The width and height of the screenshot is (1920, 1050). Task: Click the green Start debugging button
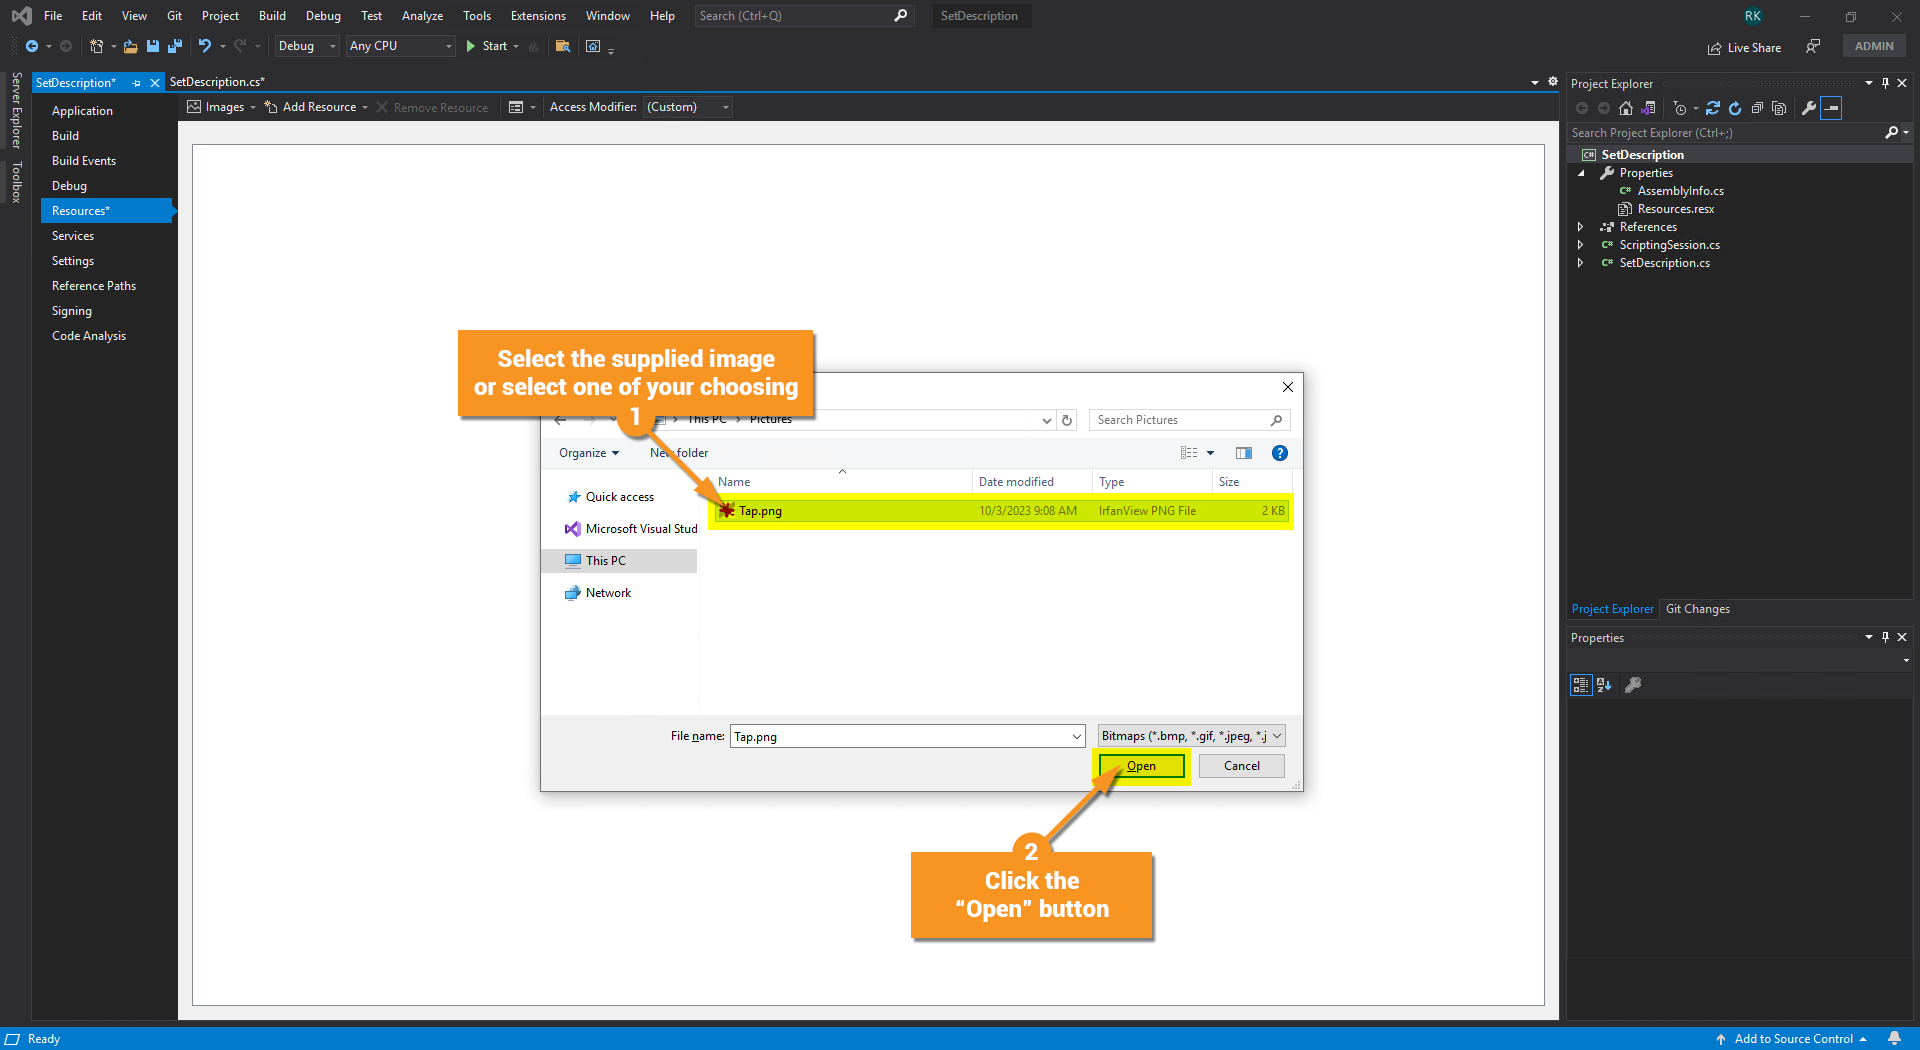click(x=487, y=46)
